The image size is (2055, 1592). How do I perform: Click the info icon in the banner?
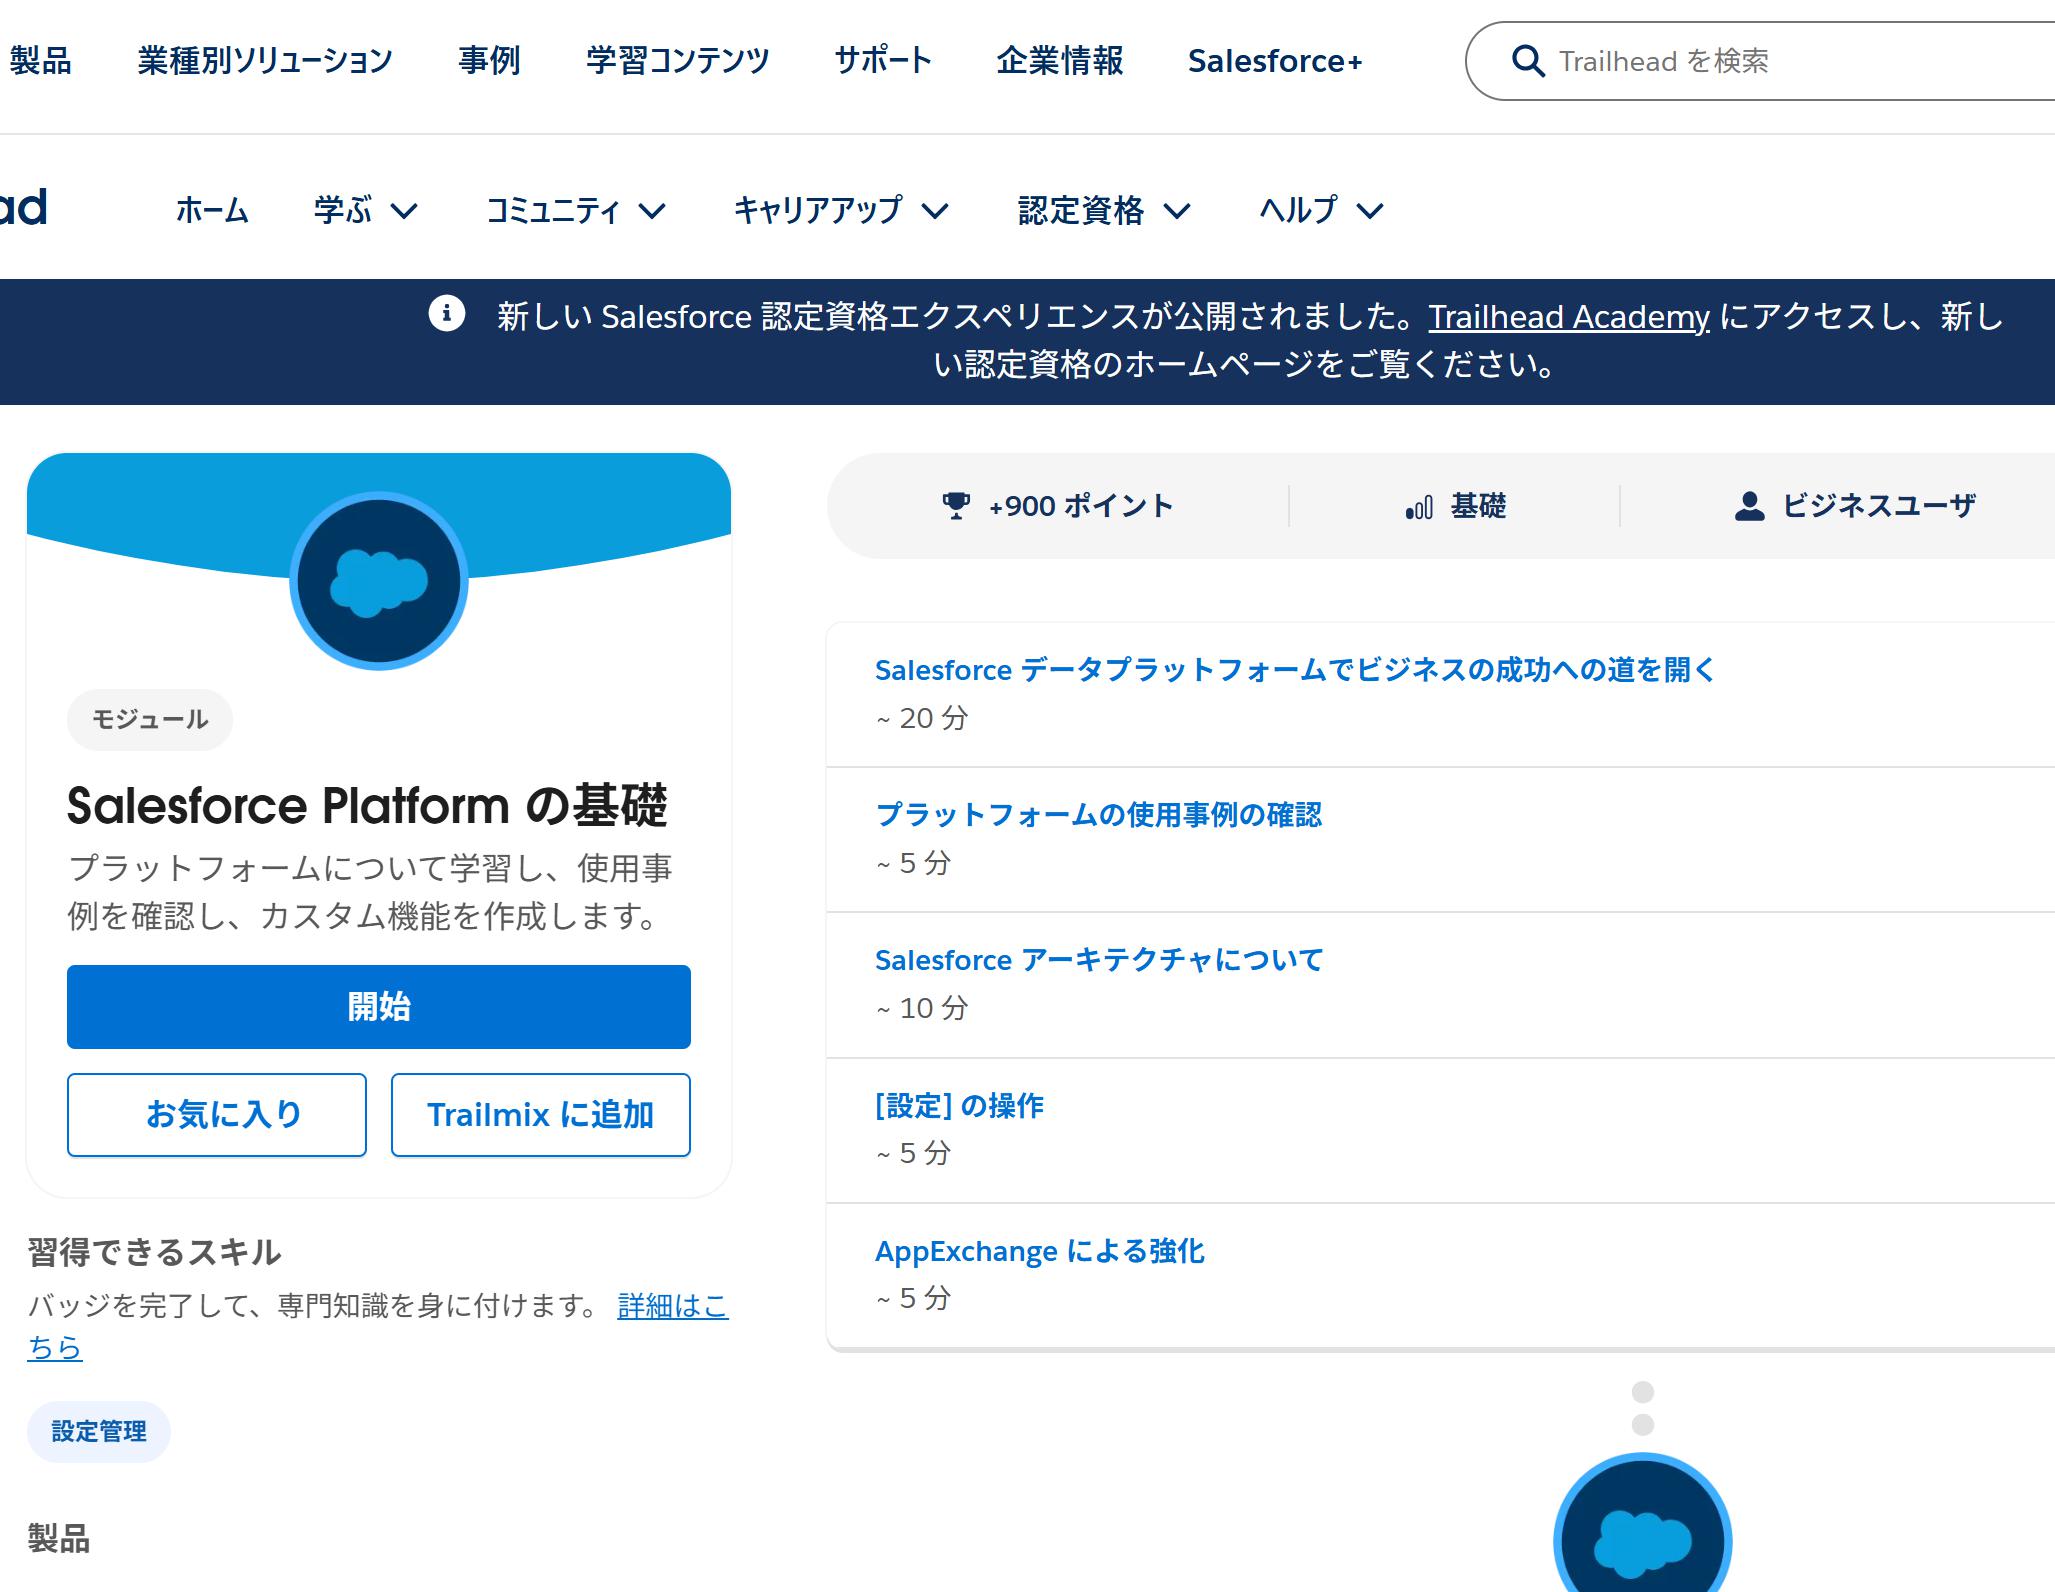click(447, 313)
